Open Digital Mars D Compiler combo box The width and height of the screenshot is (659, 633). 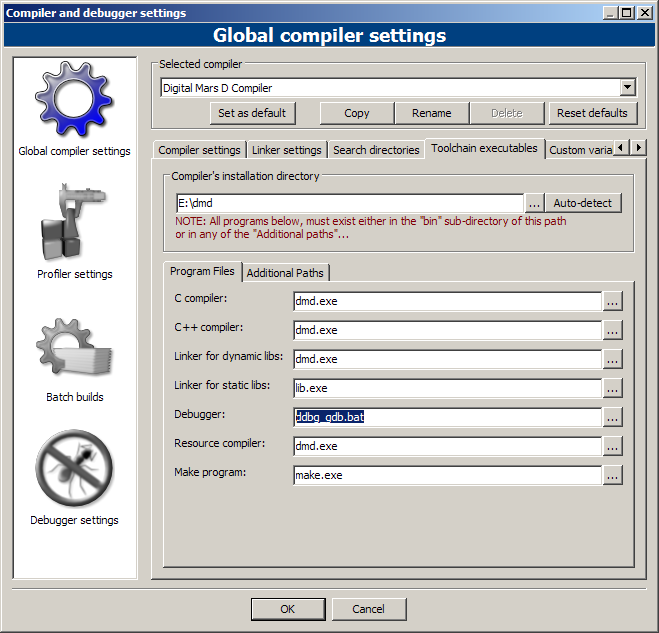tap(398, 87)
